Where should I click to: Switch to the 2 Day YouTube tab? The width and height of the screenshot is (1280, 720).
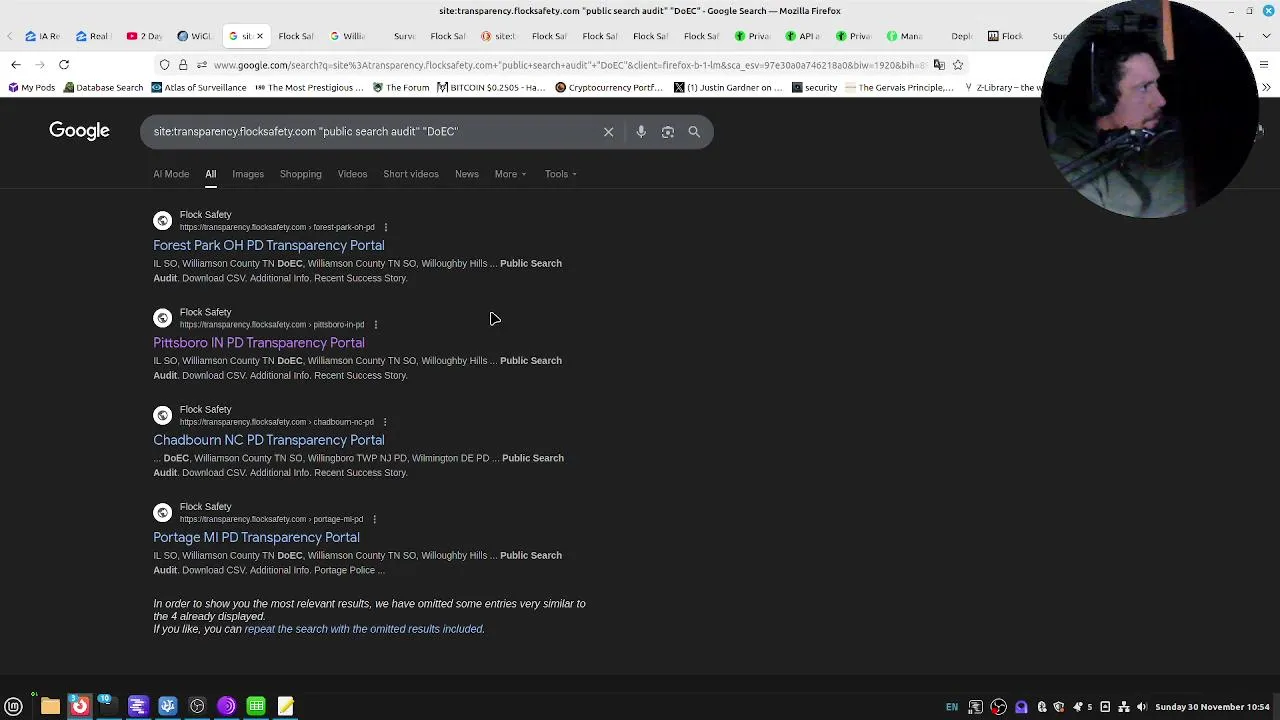coord(144,36)
